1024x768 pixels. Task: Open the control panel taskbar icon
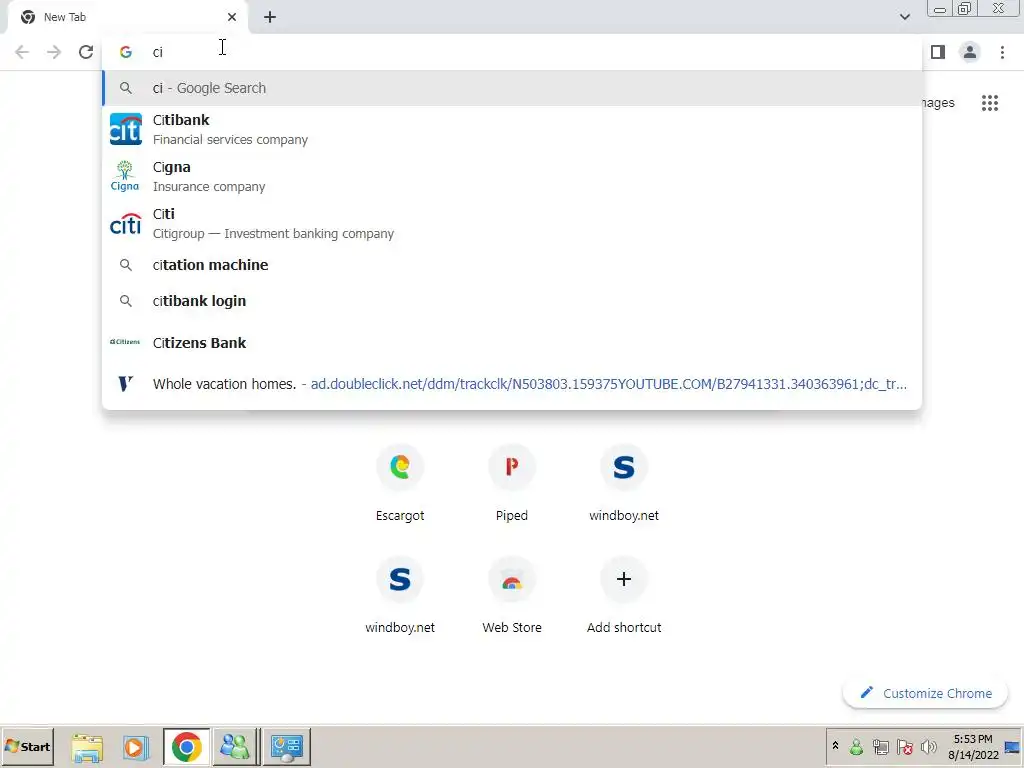(287, 747)
